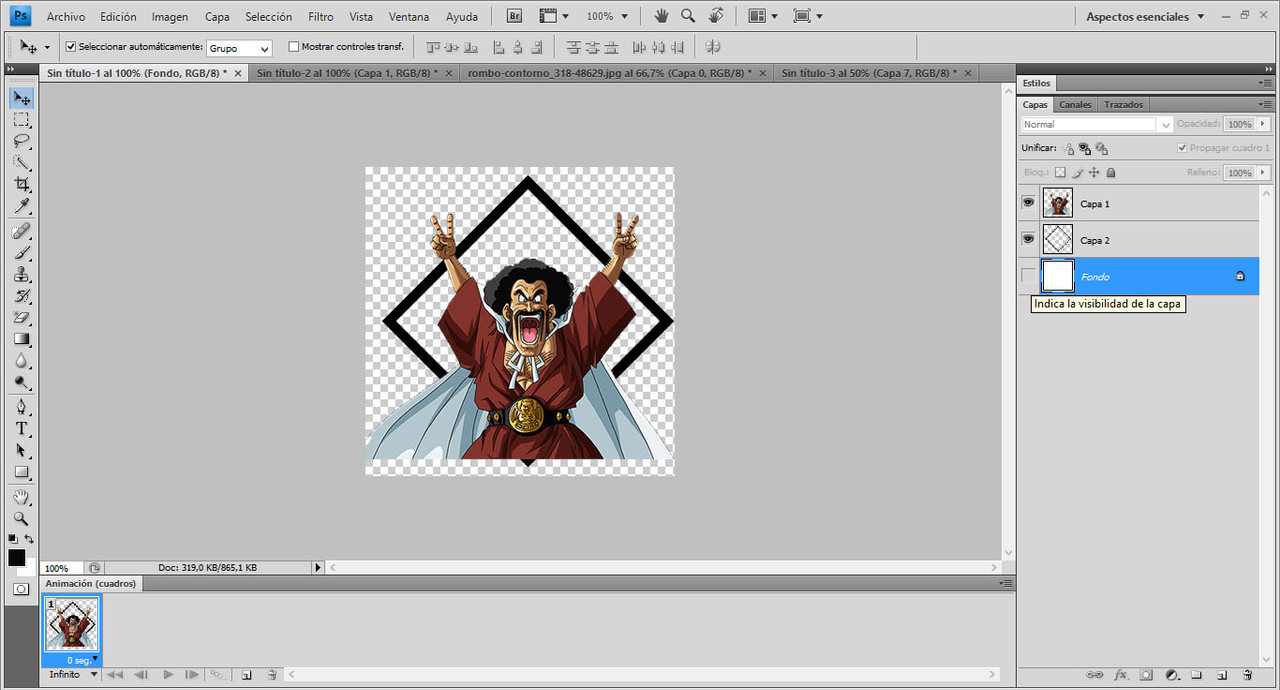Select the Blur tool

pyautogui.click(x=21, y=361)
